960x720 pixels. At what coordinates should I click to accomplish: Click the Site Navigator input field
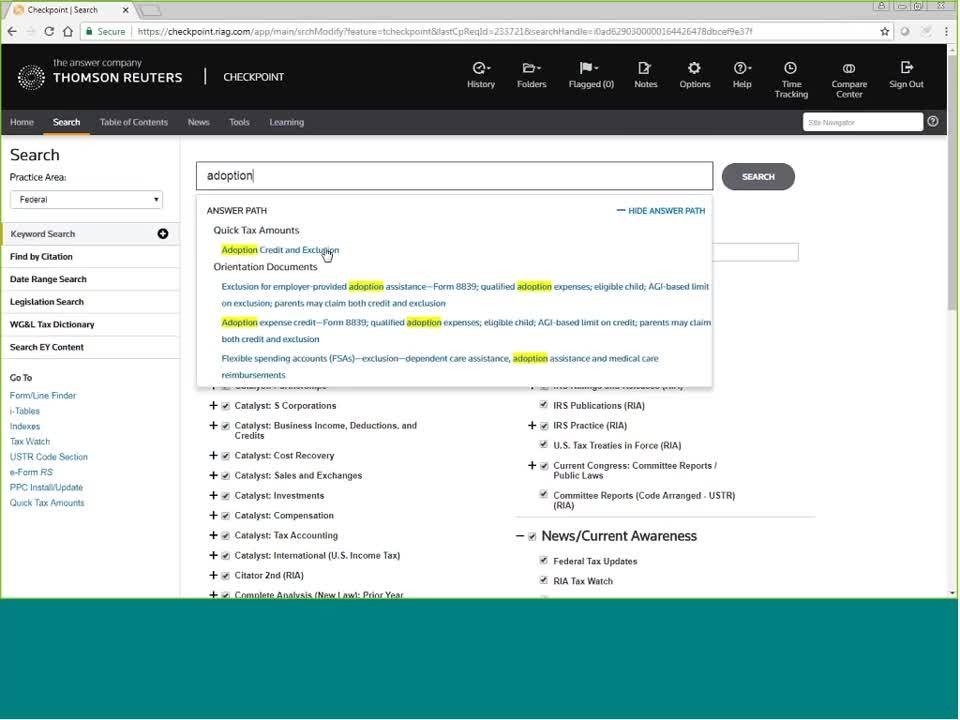point(862,122)
